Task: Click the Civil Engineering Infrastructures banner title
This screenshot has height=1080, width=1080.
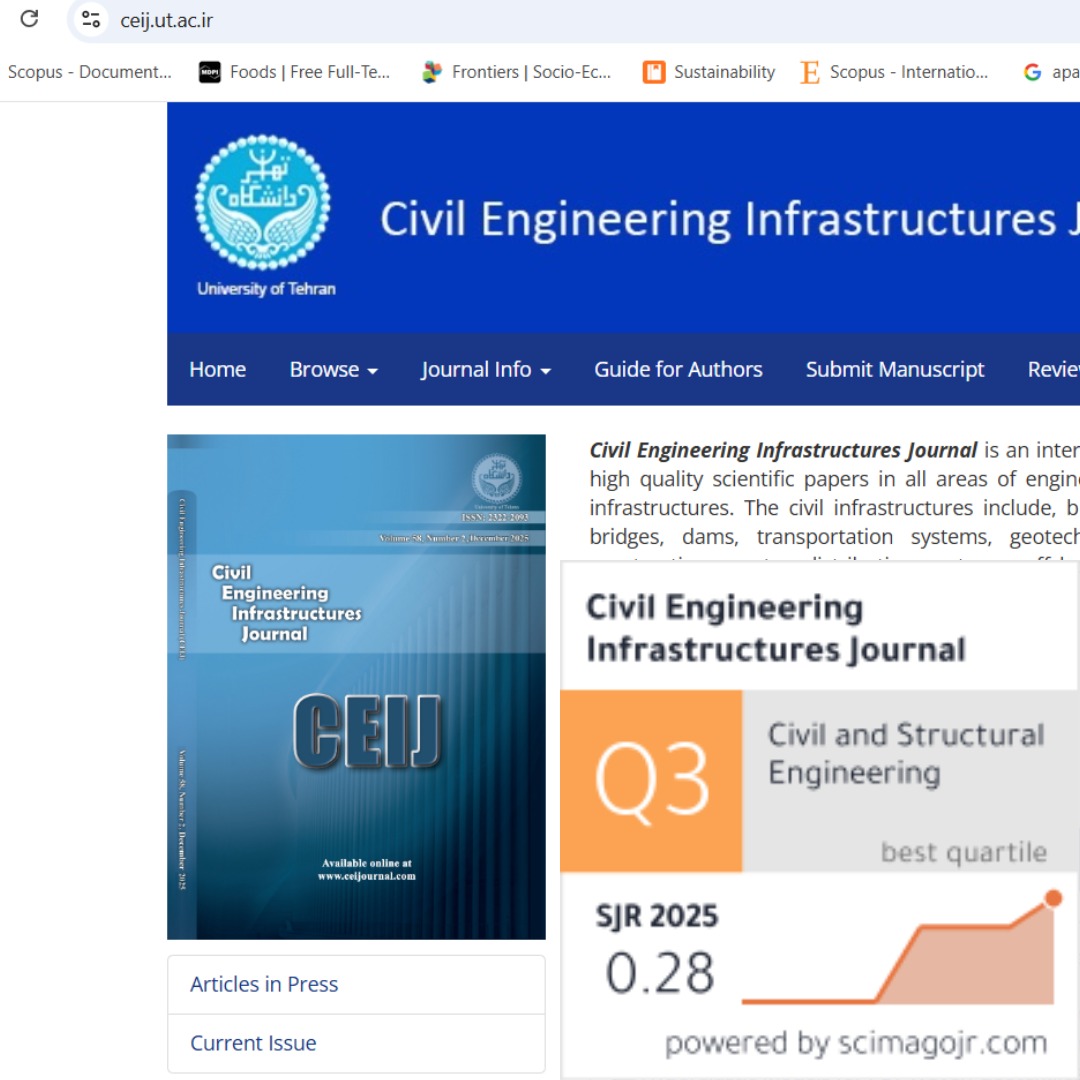Action: click(729, 220)
